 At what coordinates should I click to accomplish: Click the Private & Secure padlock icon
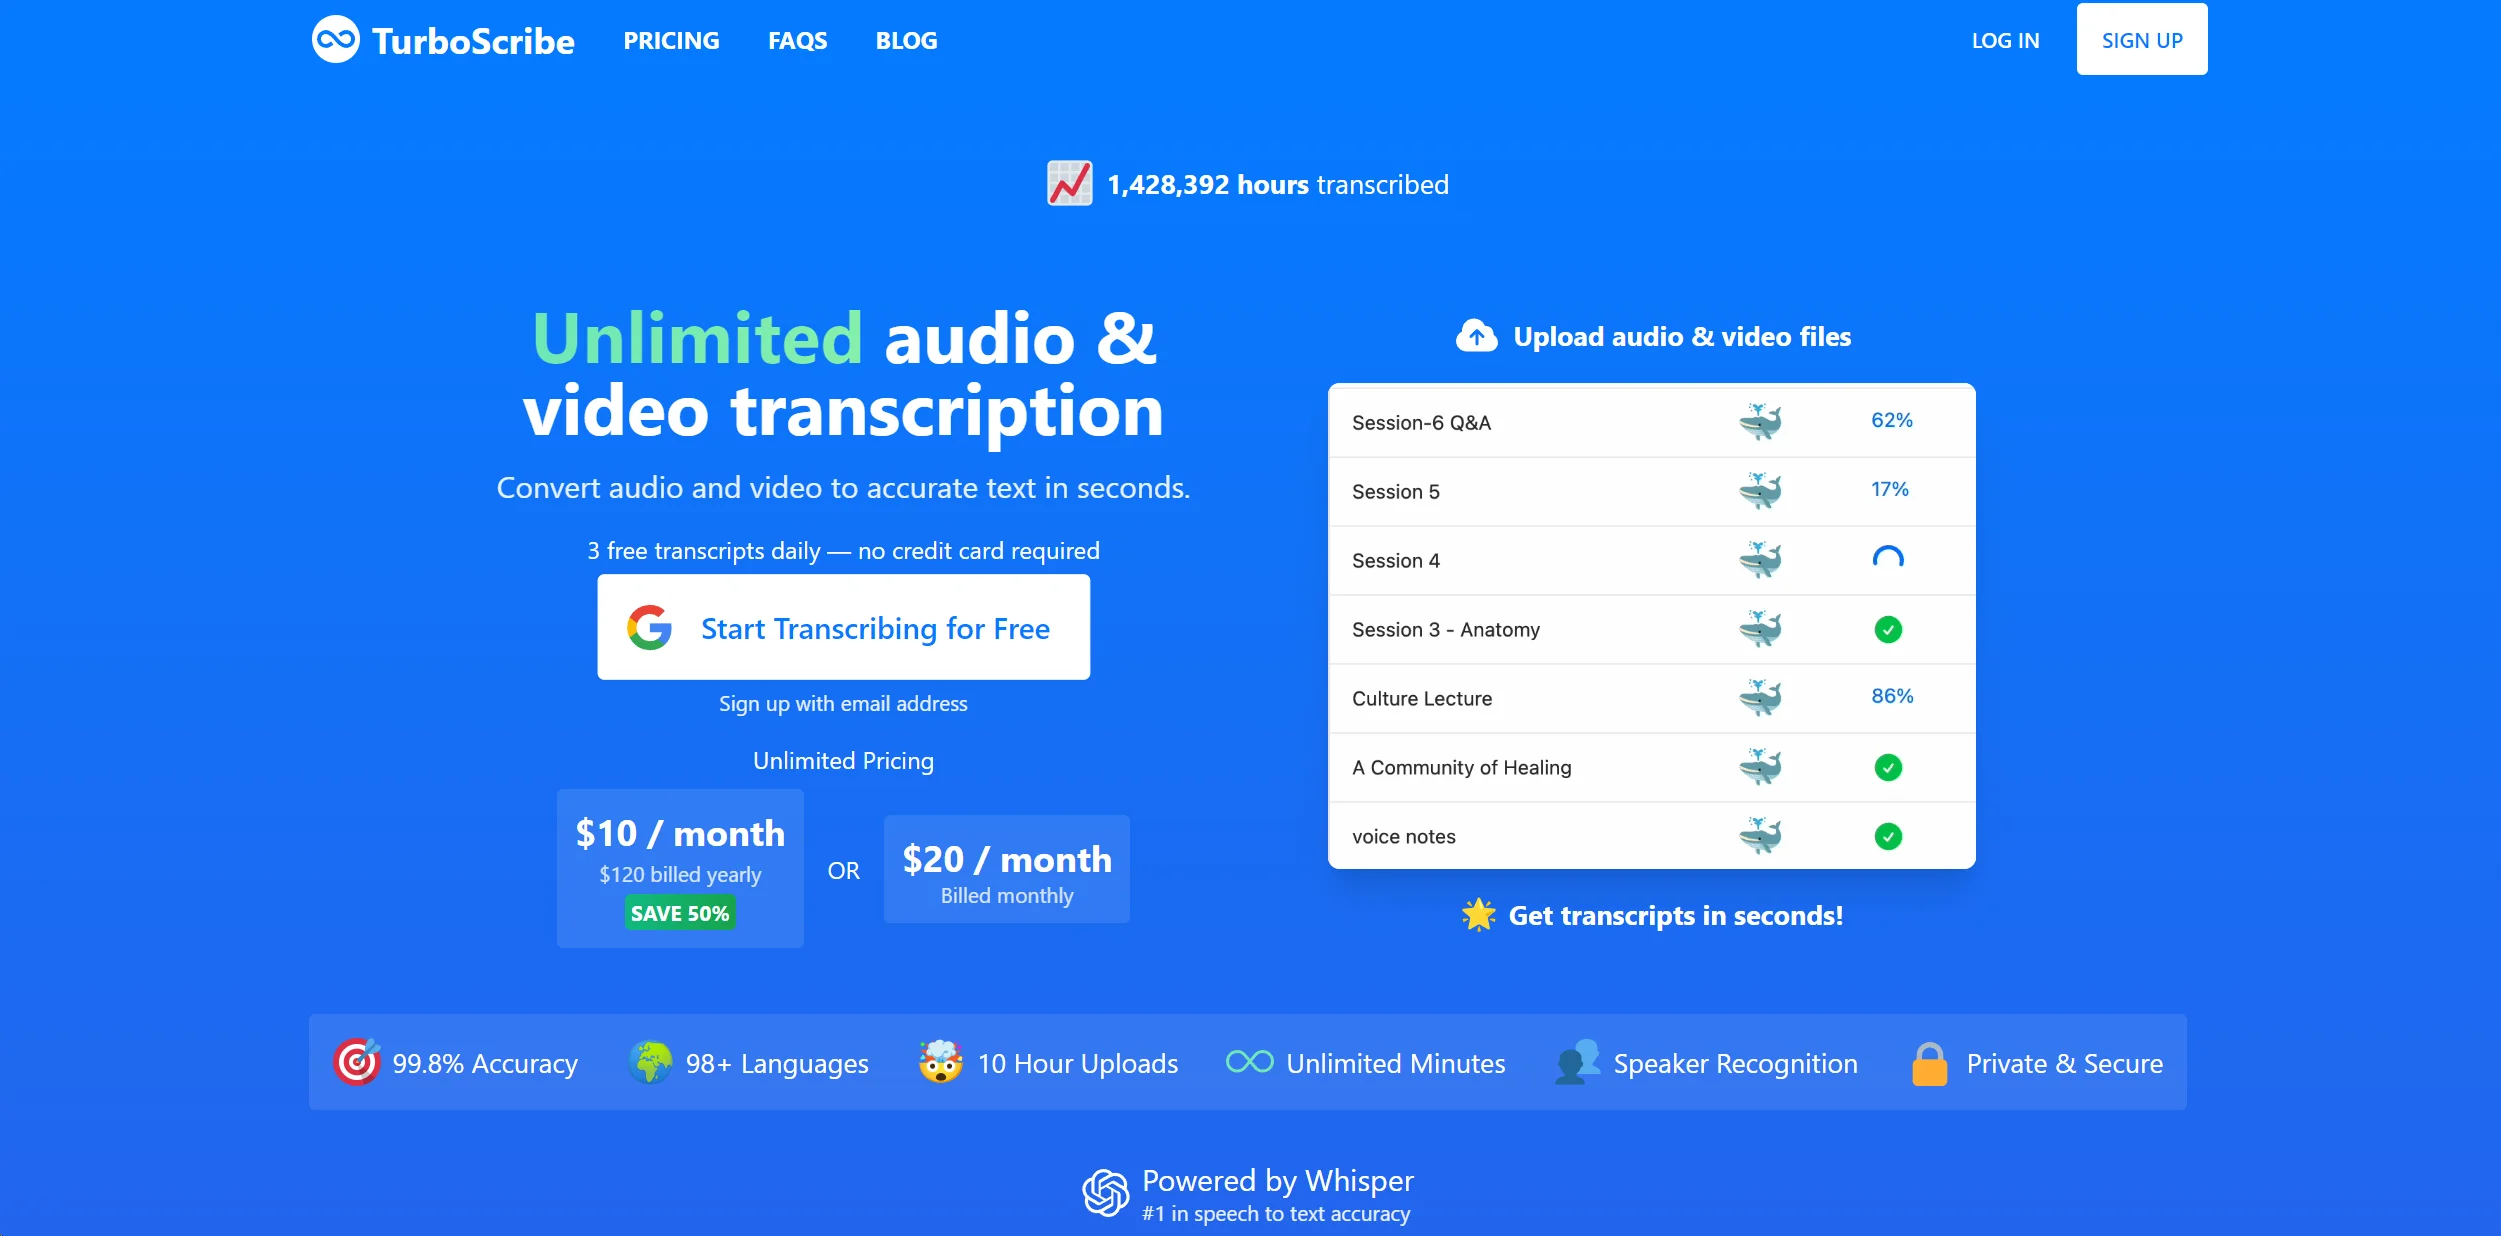[x=1928, y=1062]
